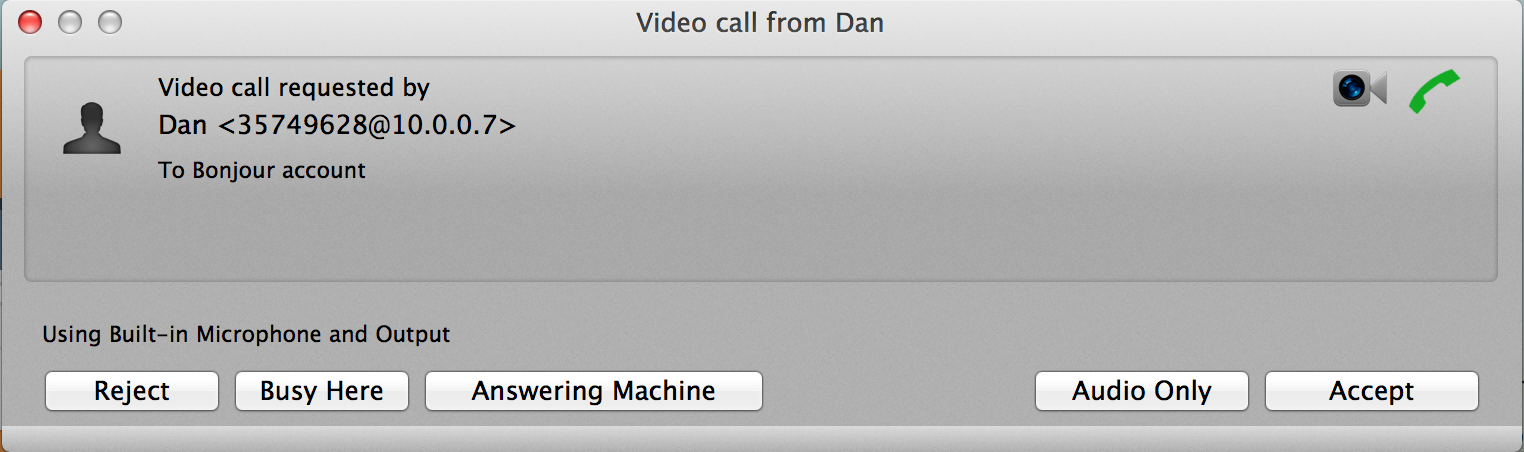Click "Using Built-in Microphone and Output" status

coord(246,334)
